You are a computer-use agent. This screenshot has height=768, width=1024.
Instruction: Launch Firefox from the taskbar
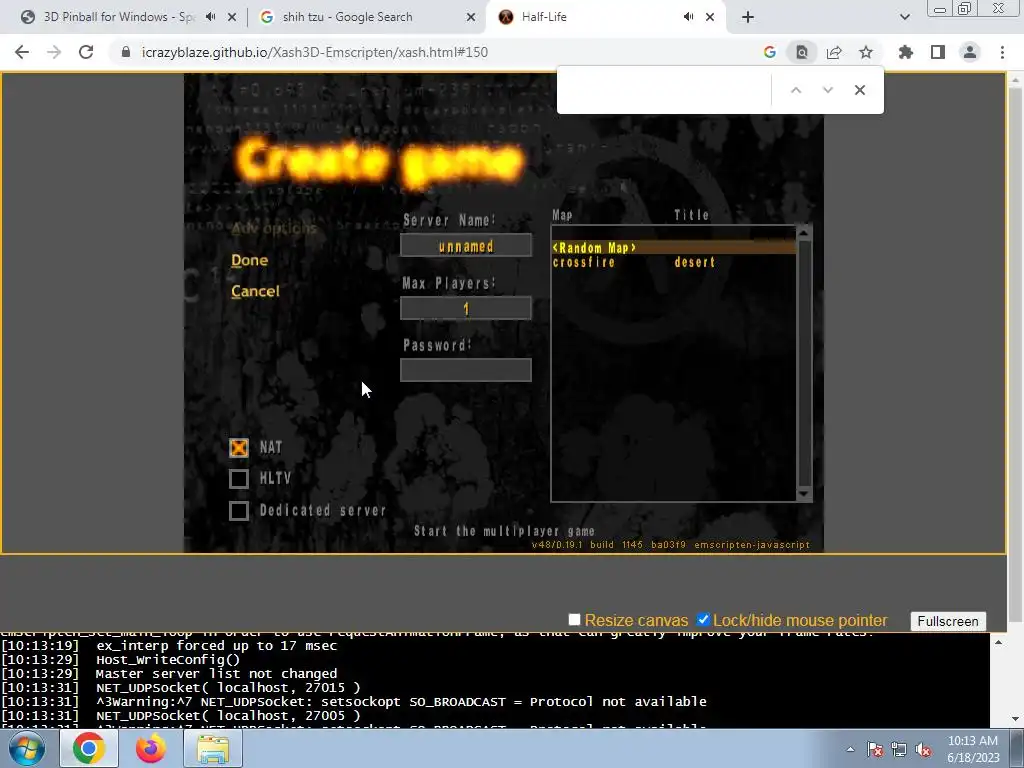[x=150, y=748]
